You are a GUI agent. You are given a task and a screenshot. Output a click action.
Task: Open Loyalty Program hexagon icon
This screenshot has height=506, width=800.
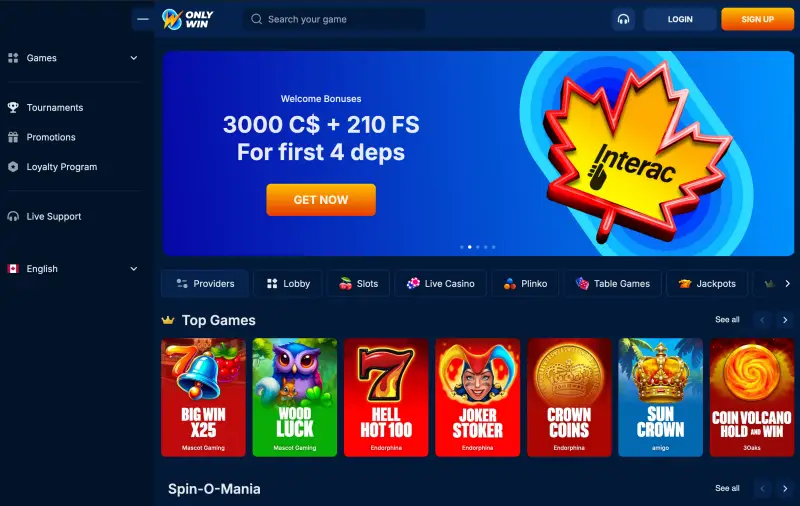[x=13, y=167]
